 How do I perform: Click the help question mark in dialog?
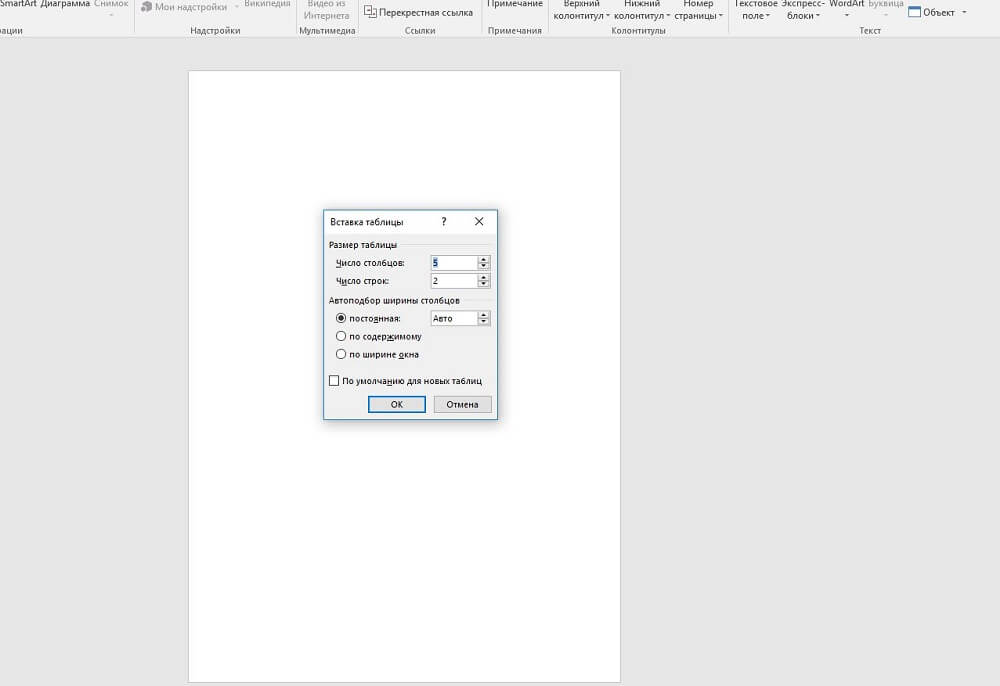coord(444,222)
